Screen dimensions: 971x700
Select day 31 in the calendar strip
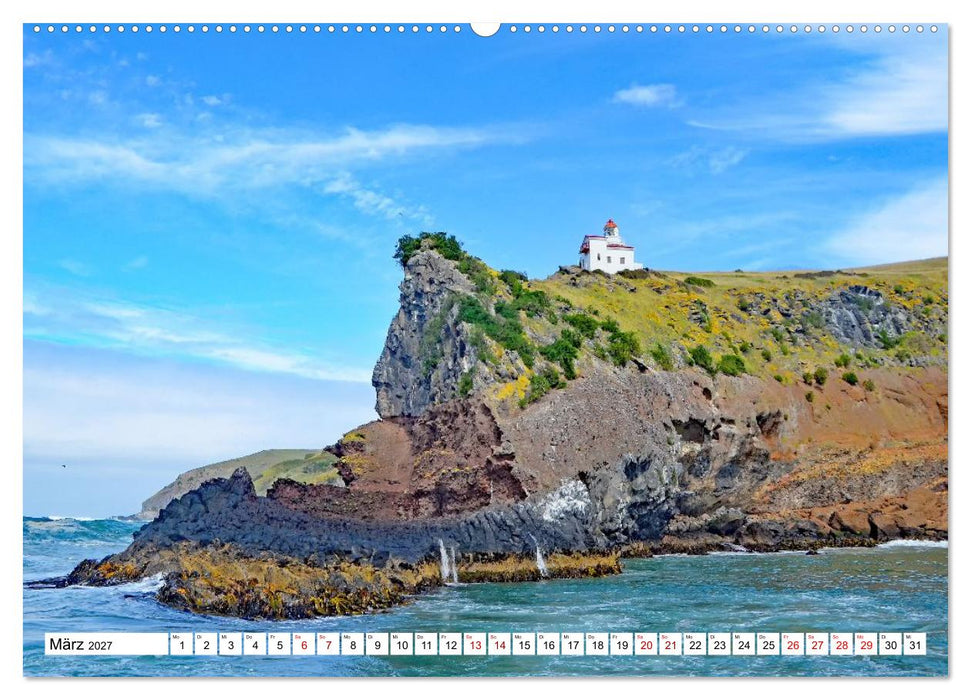(x=915, y=644)
